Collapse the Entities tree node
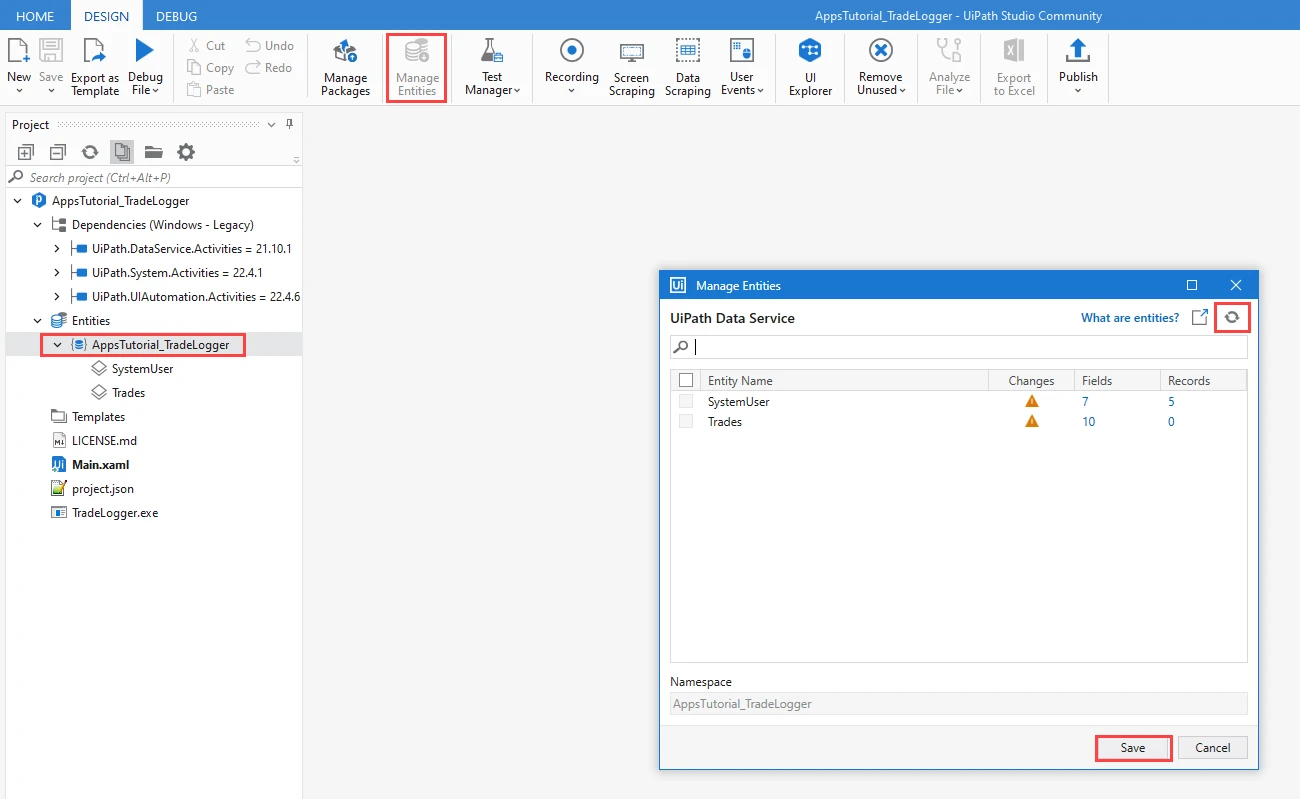 click(x=37, y=321)
